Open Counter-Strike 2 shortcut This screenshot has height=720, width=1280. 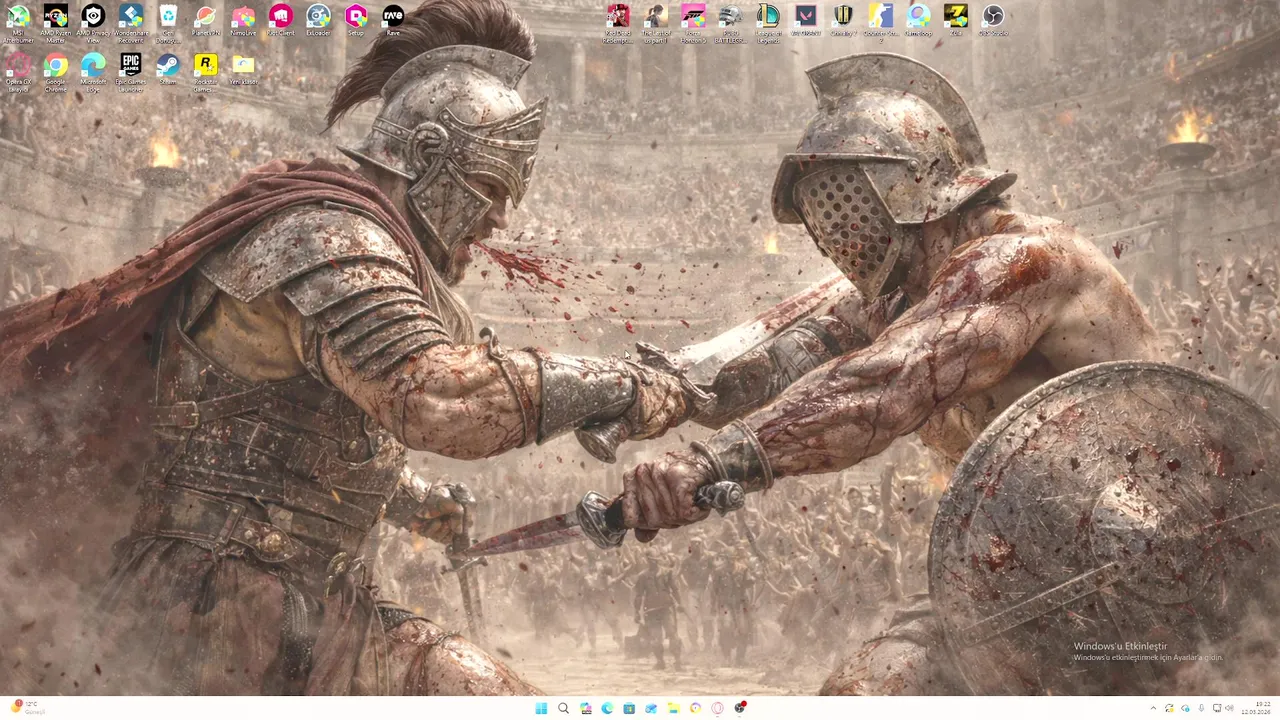(x=881, y=23)
